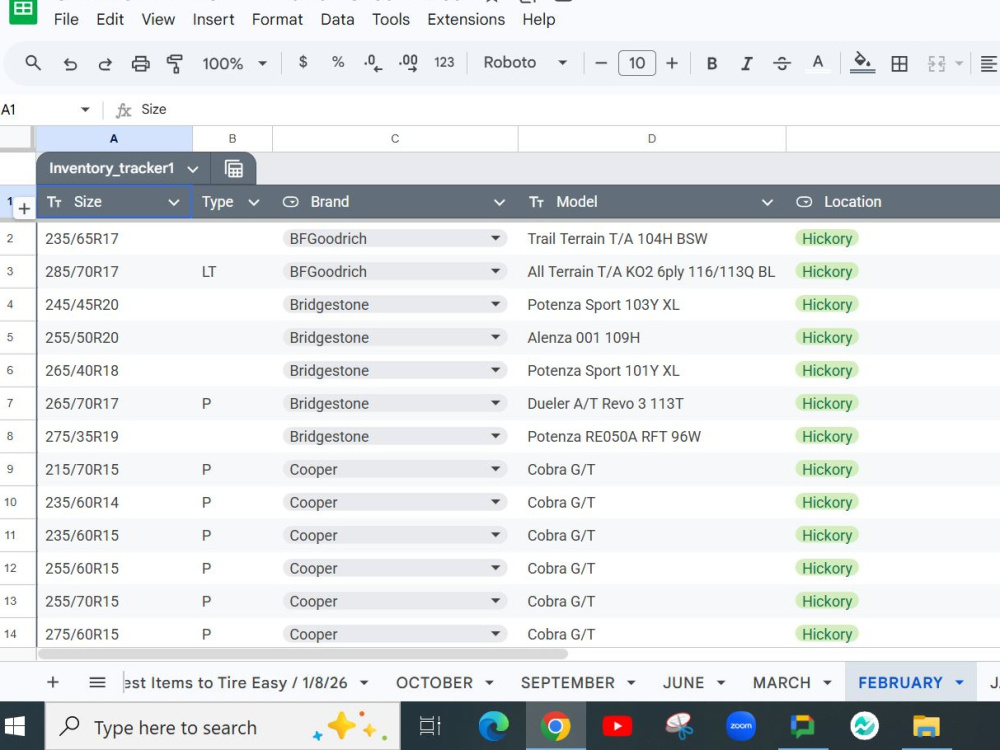The width and height of the screenshot is (1000, 750).
Task: Decrease the font size
Action: [x=600, y=63]
